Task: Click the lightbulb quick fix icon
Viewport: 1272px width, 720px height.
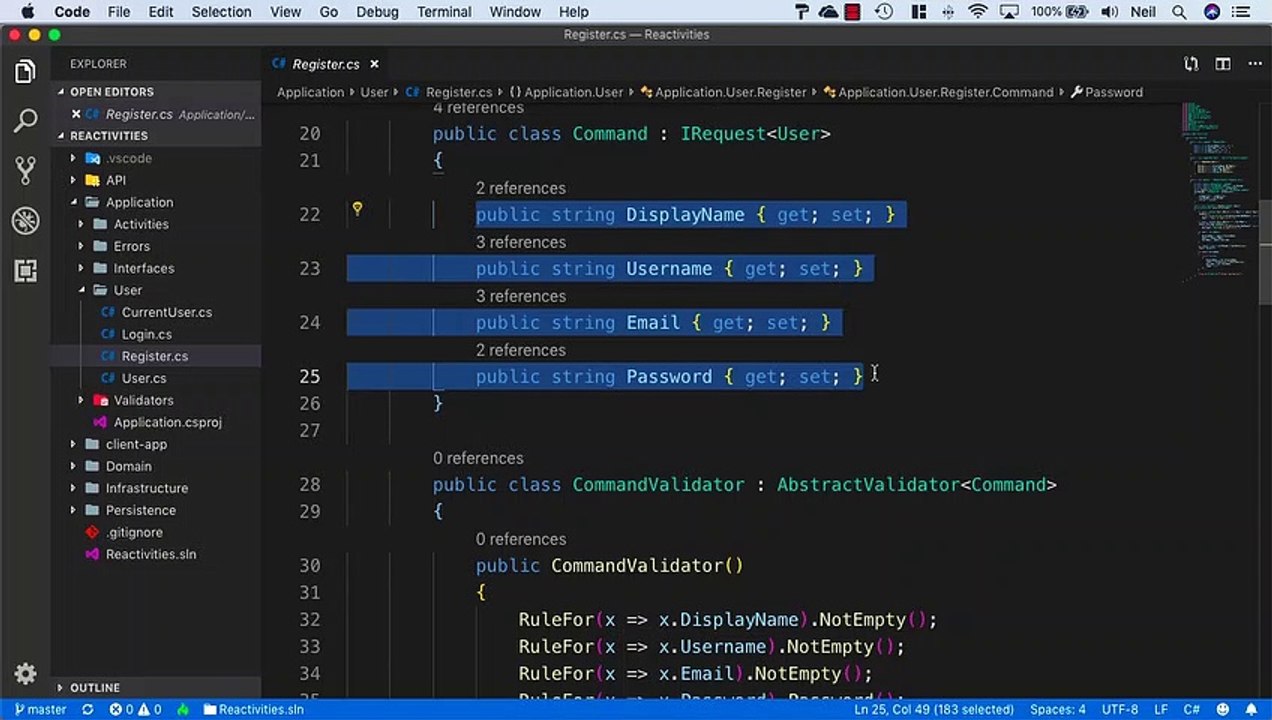Action: 357,209
